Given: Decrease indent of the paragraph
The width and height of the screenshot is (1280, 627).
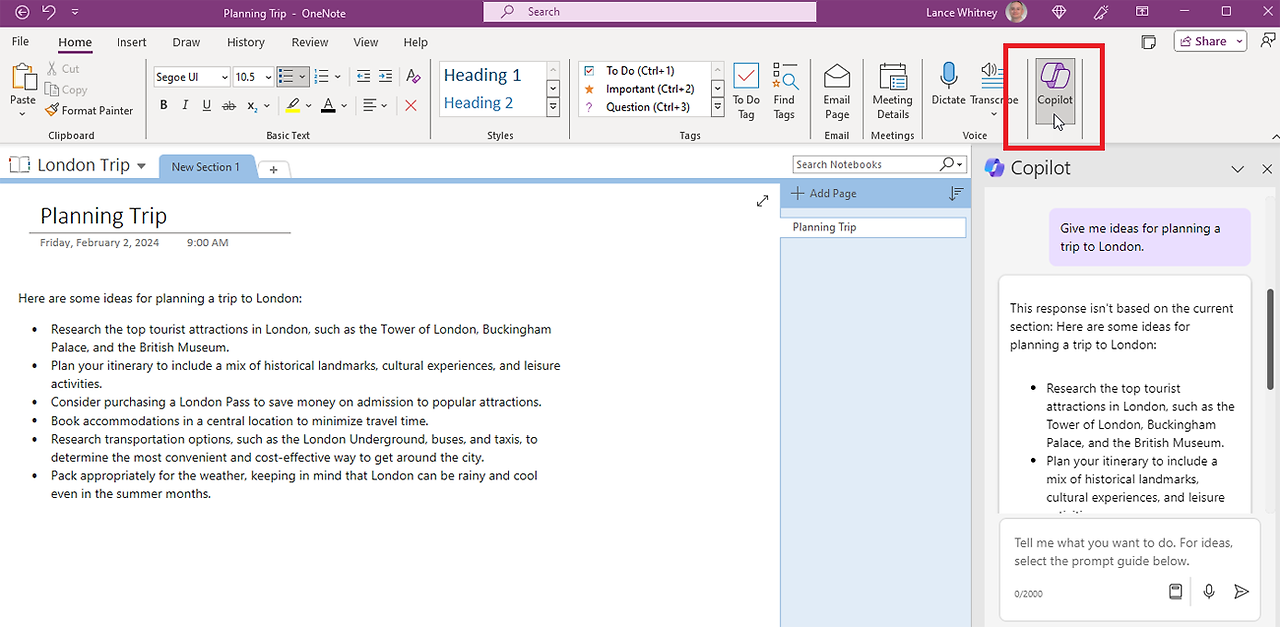Looking at the screenshot, I should tap(363, 76).
